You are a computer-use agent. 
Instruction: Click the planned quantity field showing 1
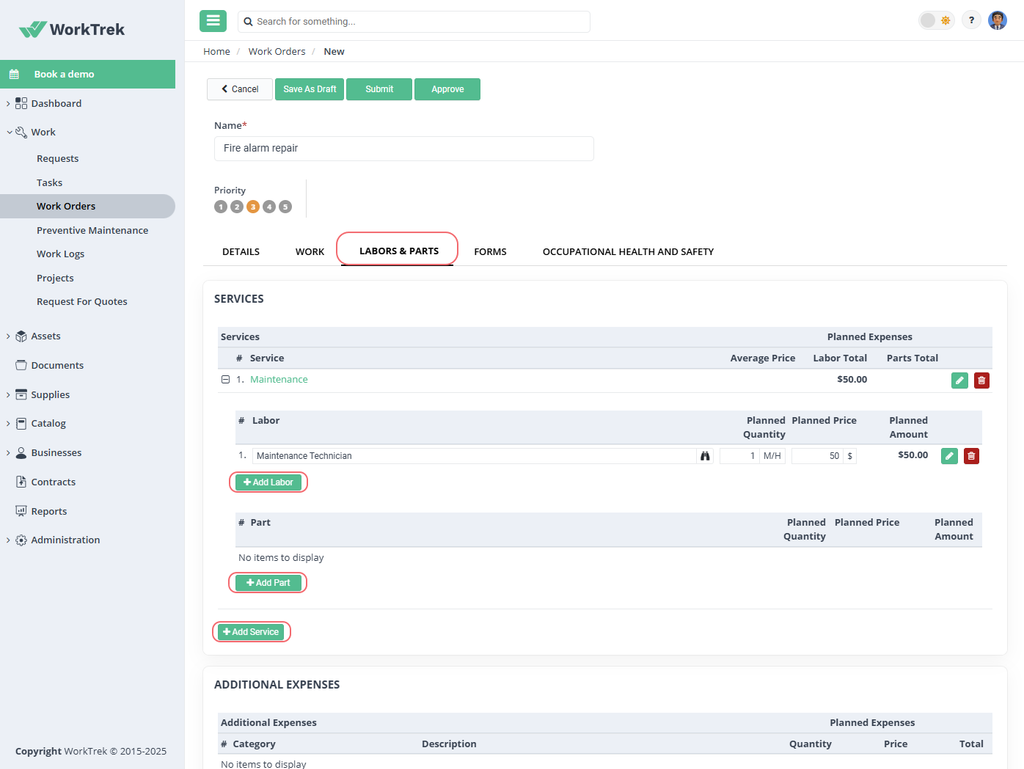740,456
